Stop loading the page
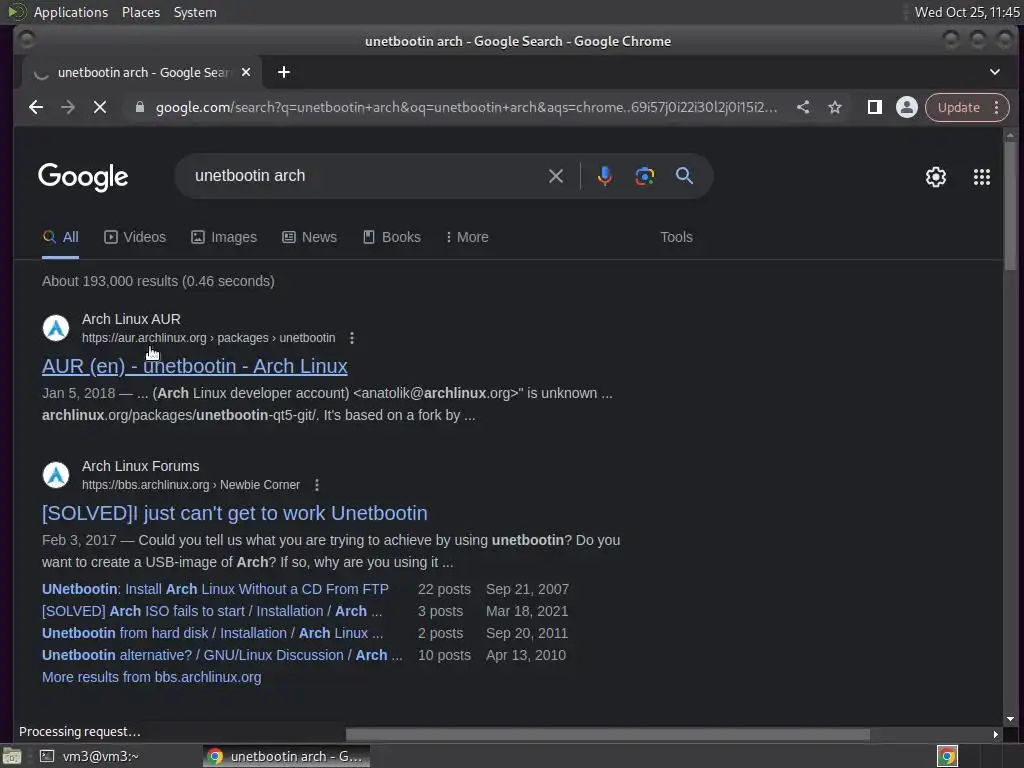Image resolution: width=1024 pixels, height=768 pixels. (100, 107)
